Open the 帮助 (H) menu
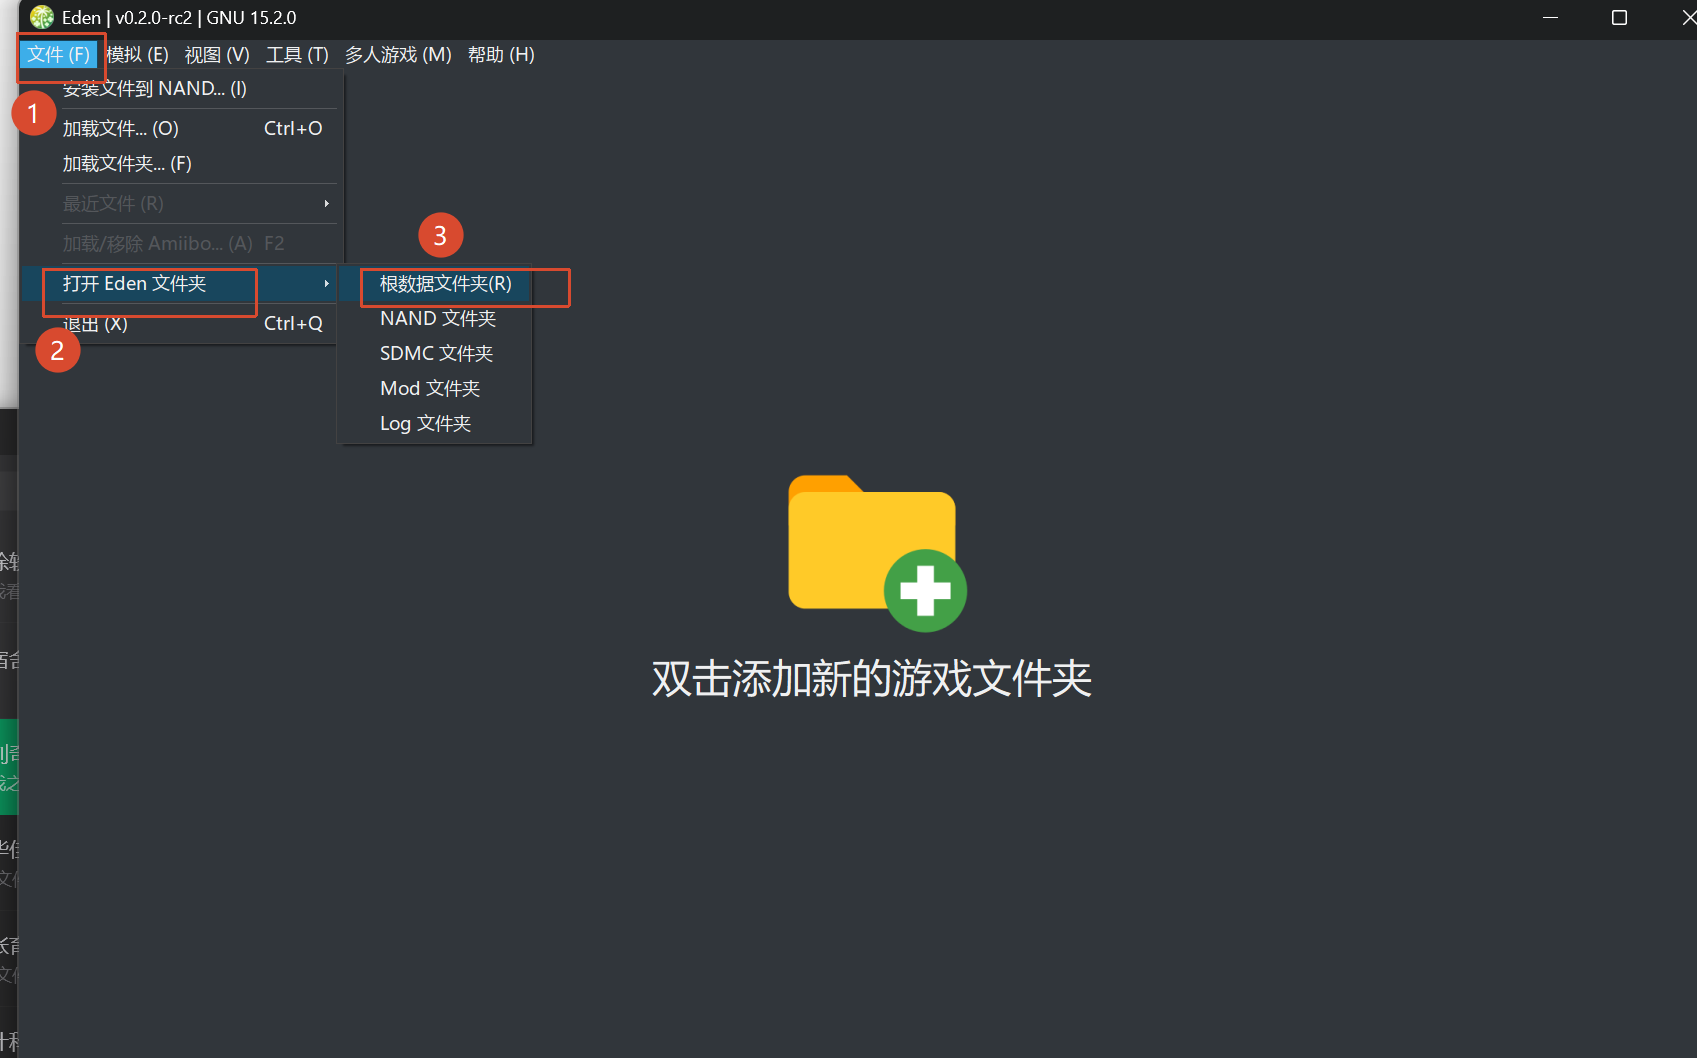The image size is (1697, 1058). [501, 55]
